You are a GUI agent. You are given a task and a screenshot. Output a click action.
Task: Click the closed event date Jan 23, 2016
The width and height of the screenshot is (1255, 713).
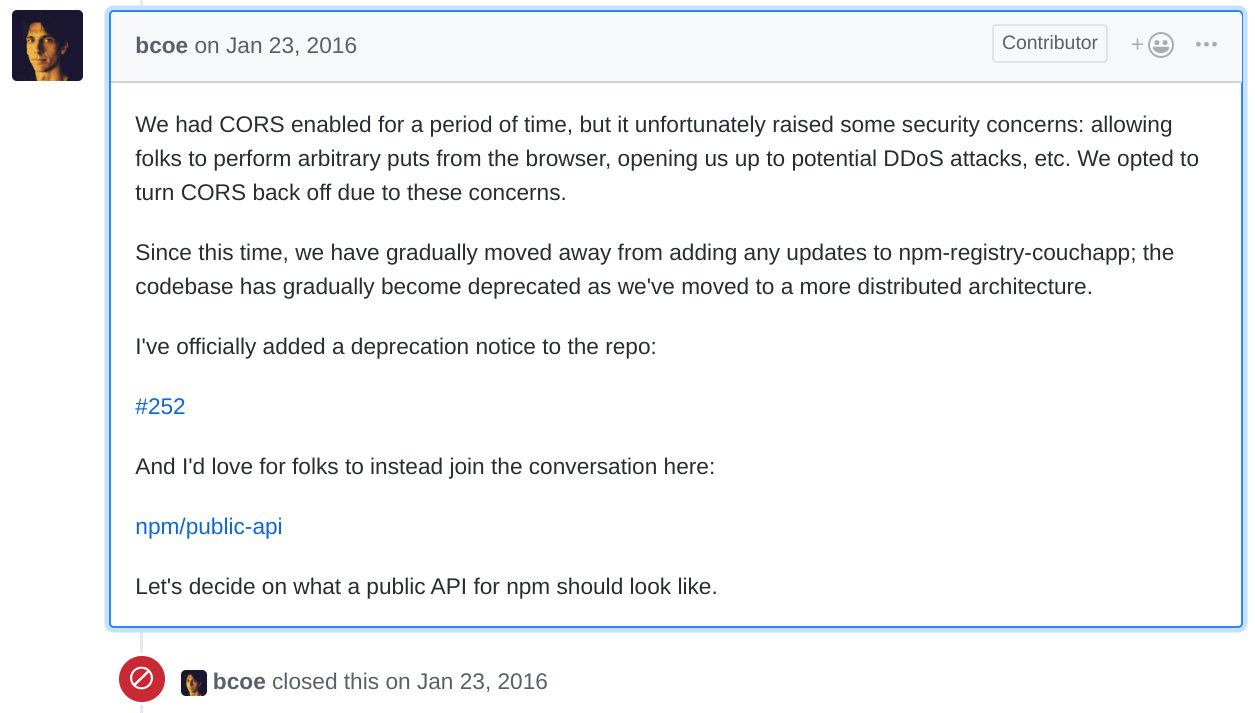click(x=482, y=682)
